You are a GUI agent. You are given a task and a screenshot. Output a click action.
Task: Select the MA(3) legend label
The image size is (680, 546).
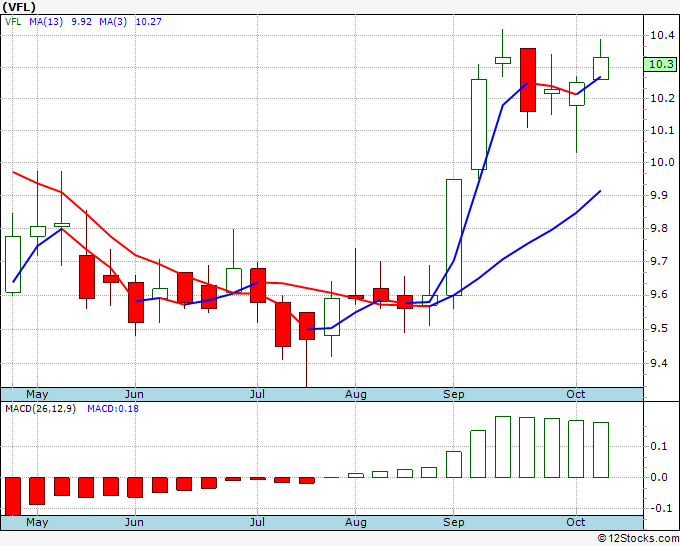click(x=113, y=21)
